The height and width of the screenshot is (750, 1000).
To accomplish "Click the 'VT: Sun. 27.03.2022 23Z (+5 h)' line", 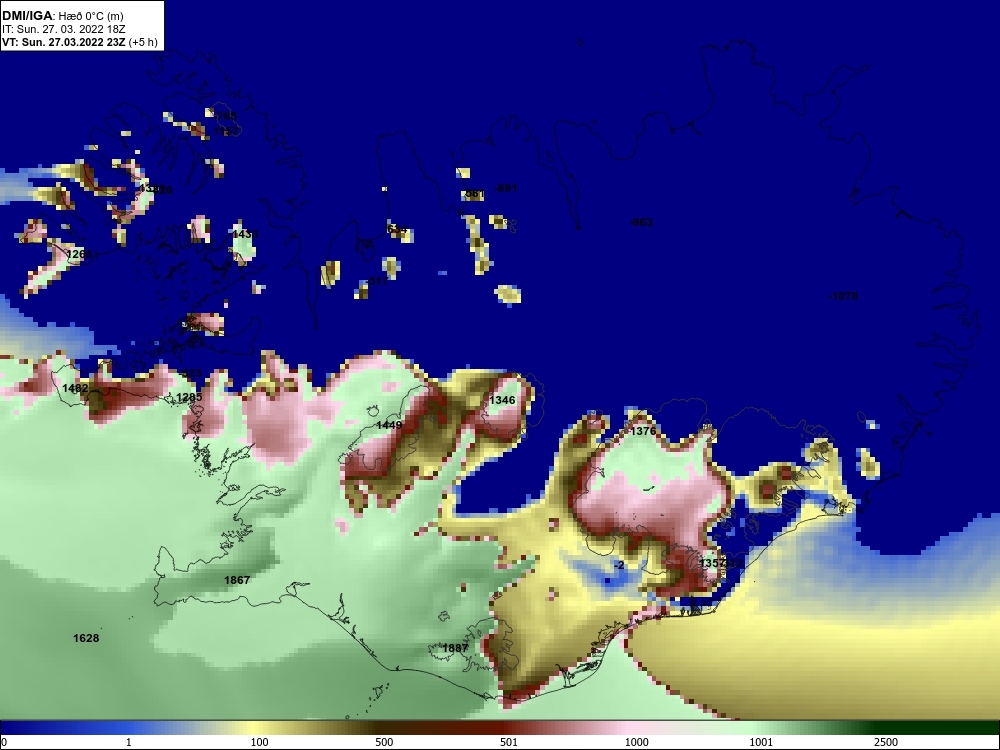I will point(79,42).
